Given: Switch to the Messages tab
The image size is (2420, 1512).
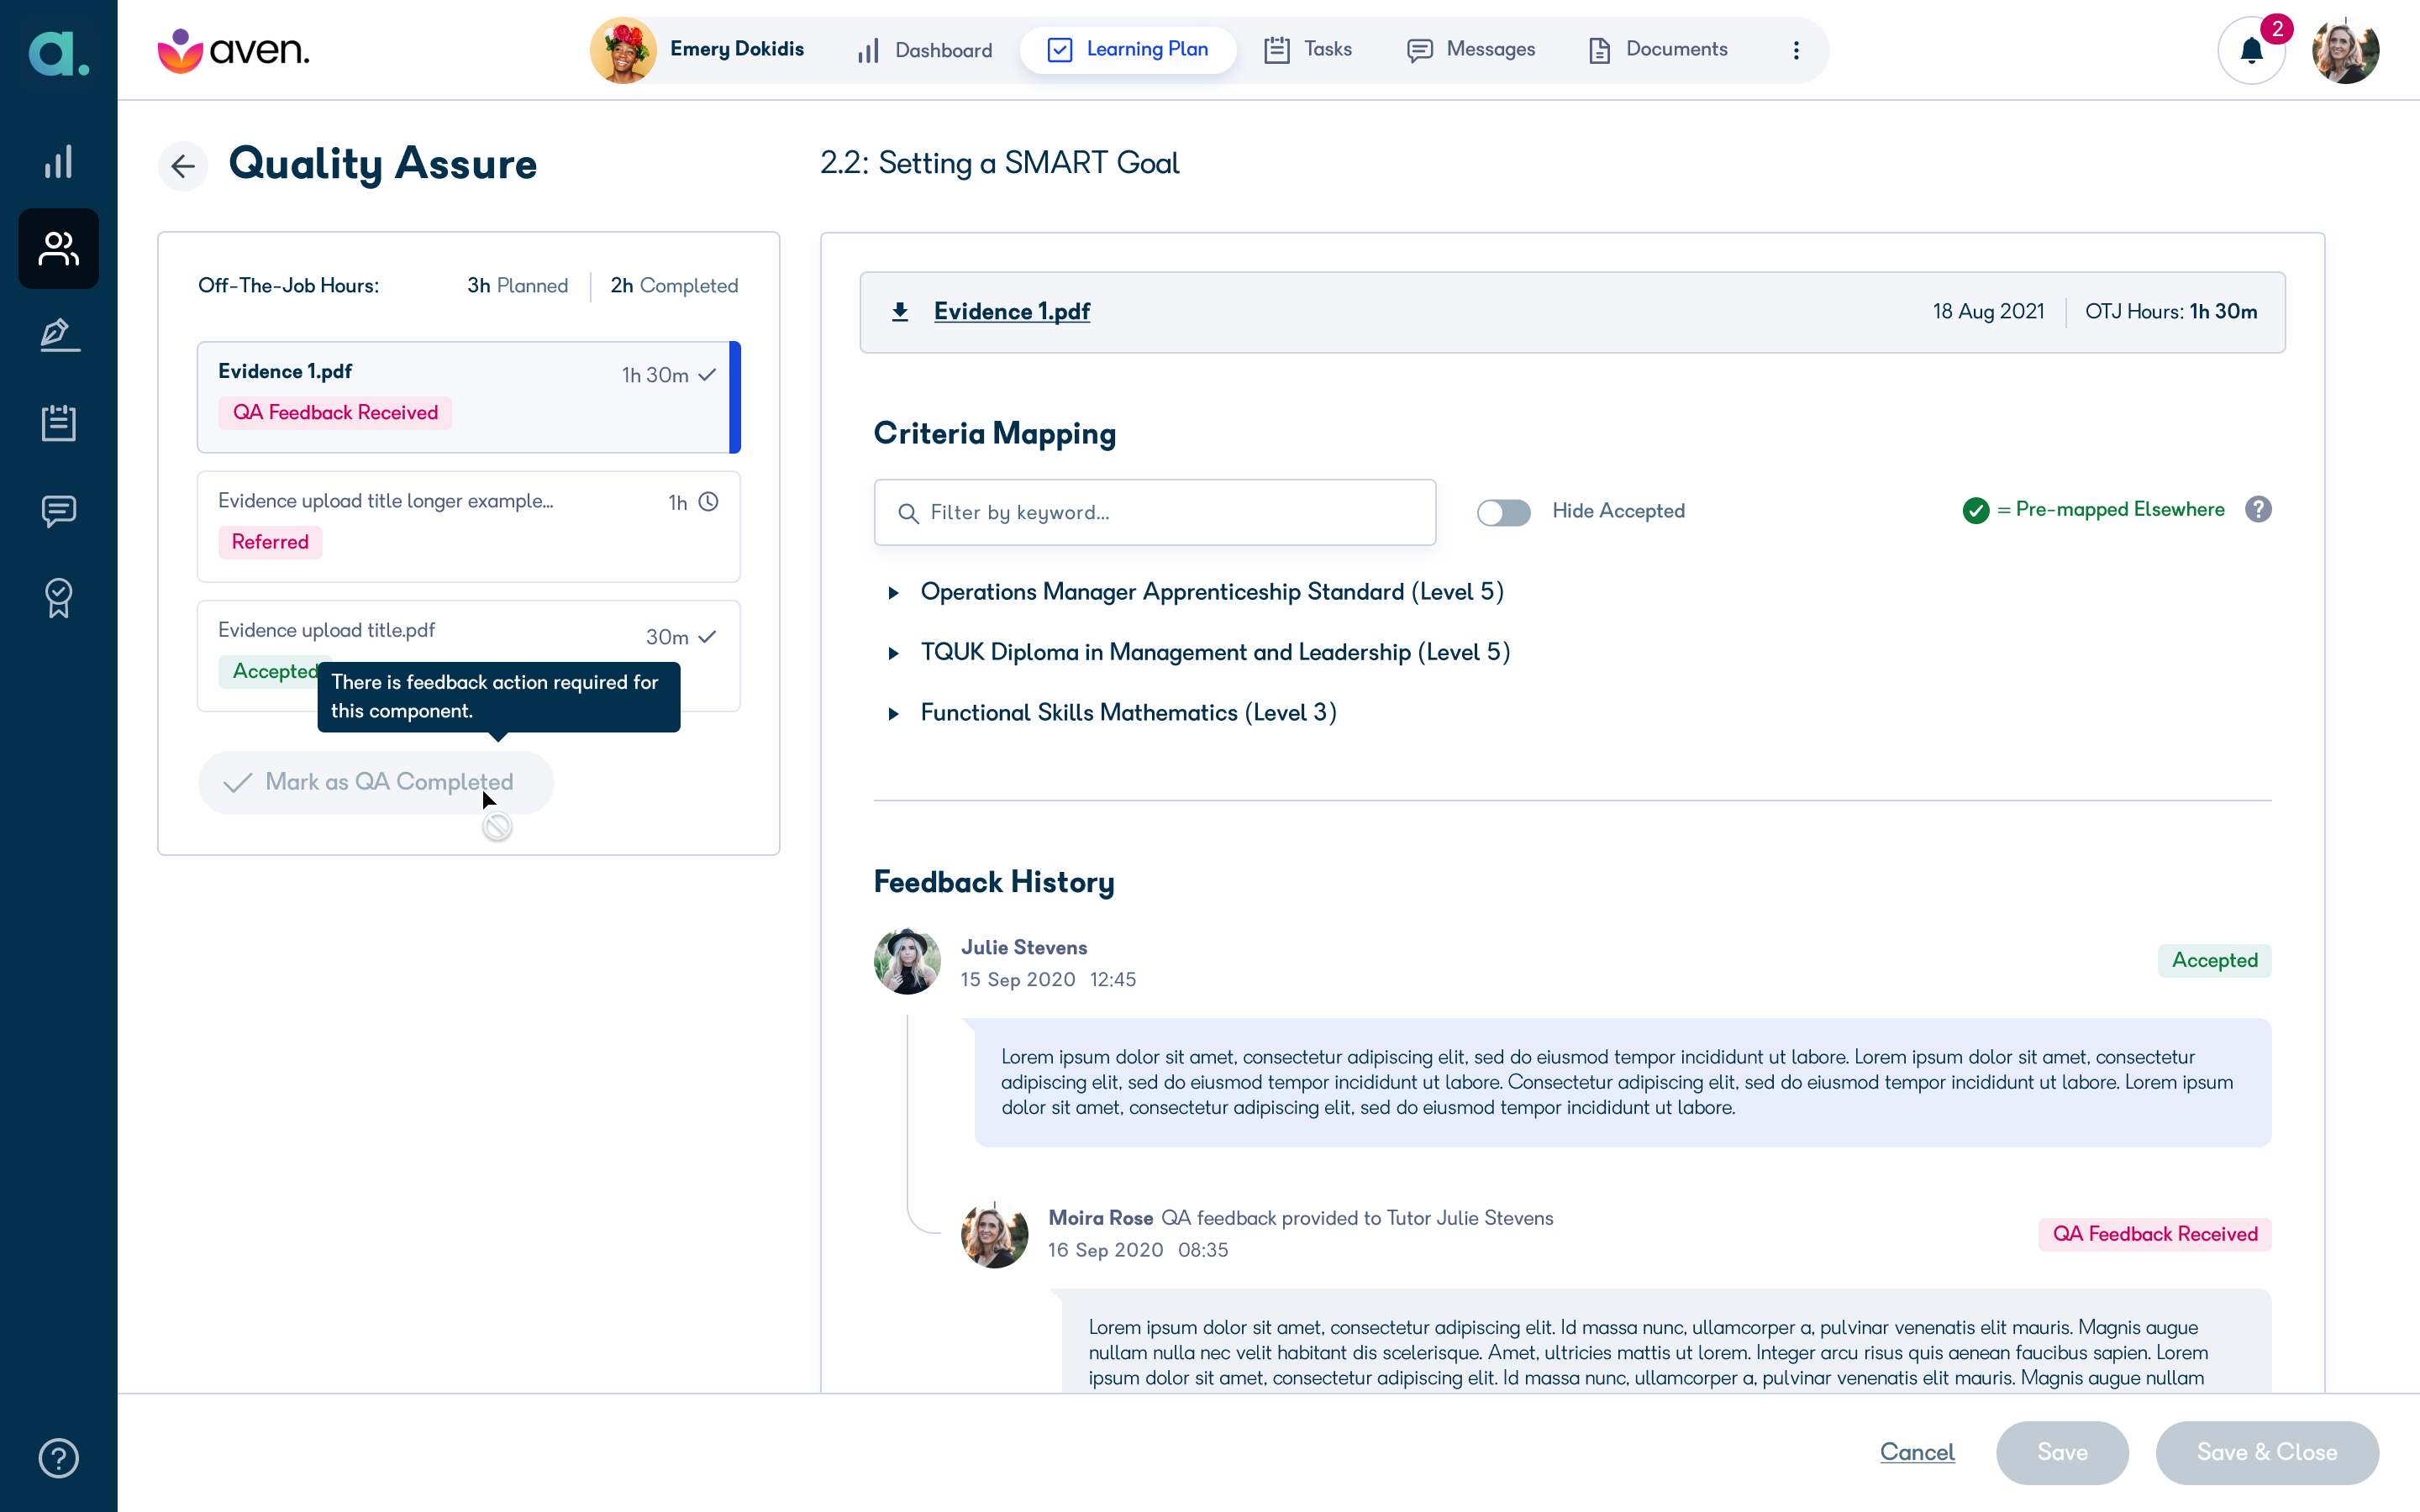Looking at the screenshot, I should 1470,50.
